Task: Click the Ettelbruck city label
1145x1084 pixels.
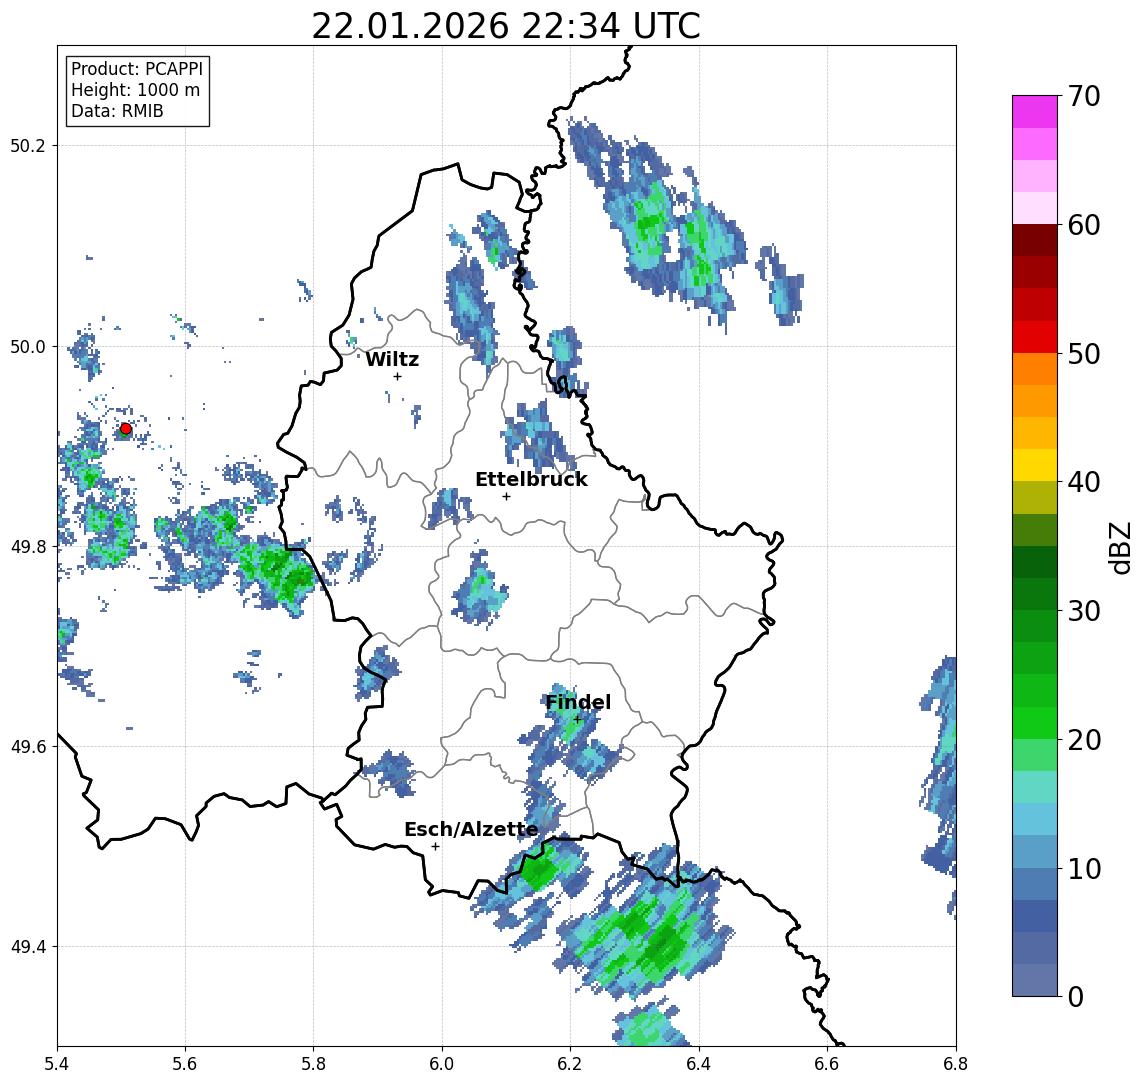Action: click(x=532, y=479)
